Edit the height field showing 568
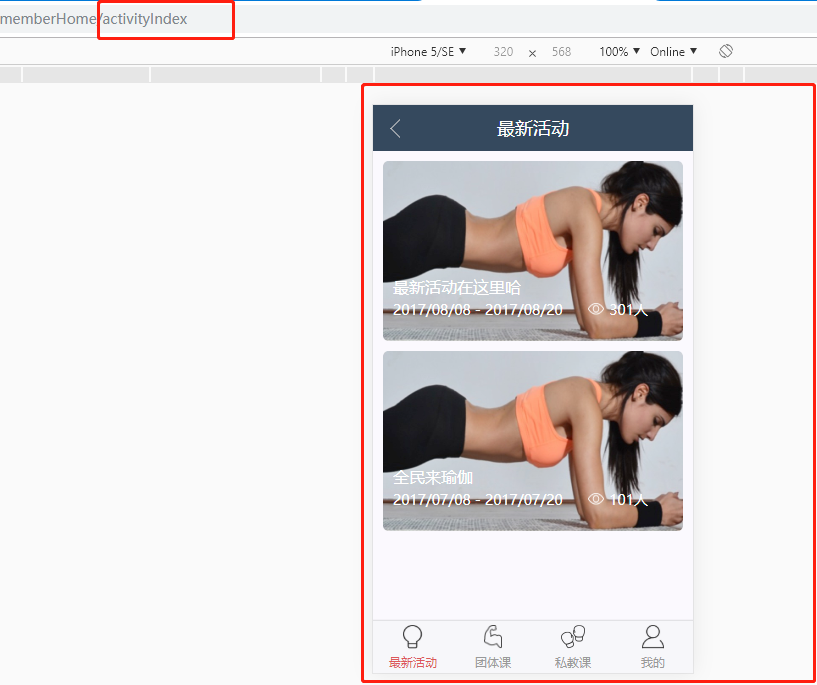Screen dimensions: 817x685 pos(562,52)
